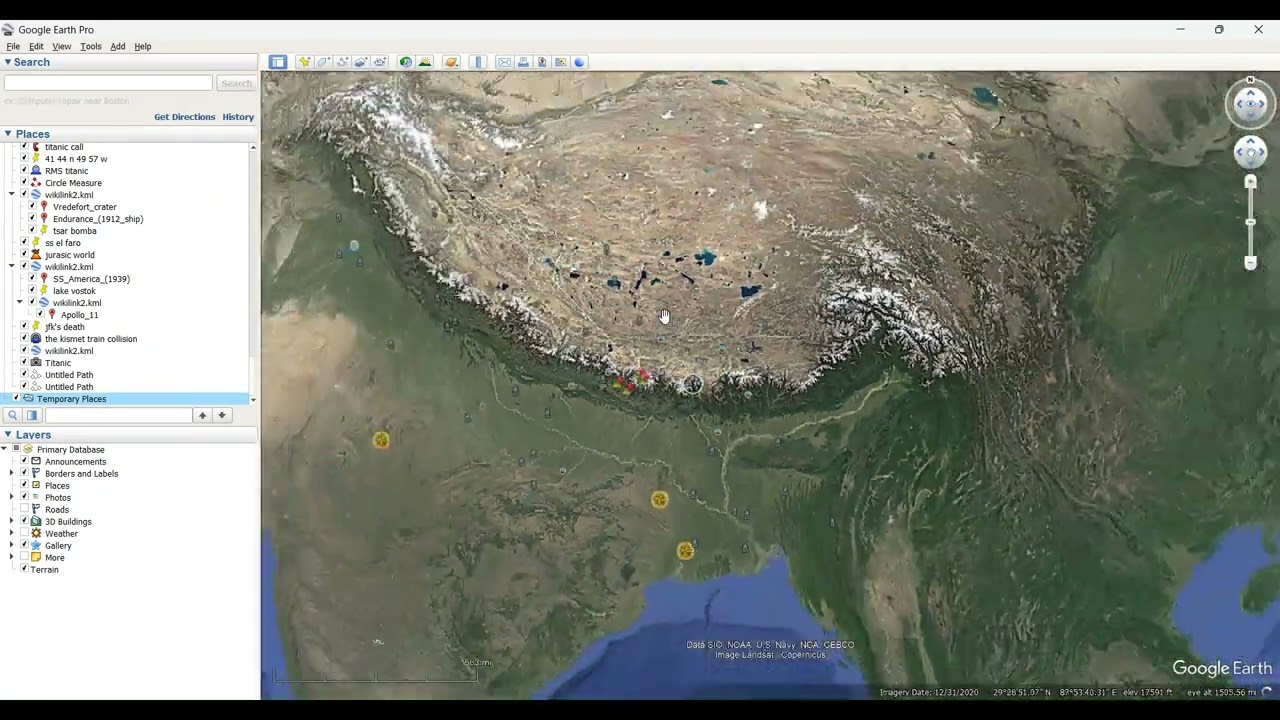Click inside the Search text field
Screen dimensions: 1280x720
(x=108, y=84)
